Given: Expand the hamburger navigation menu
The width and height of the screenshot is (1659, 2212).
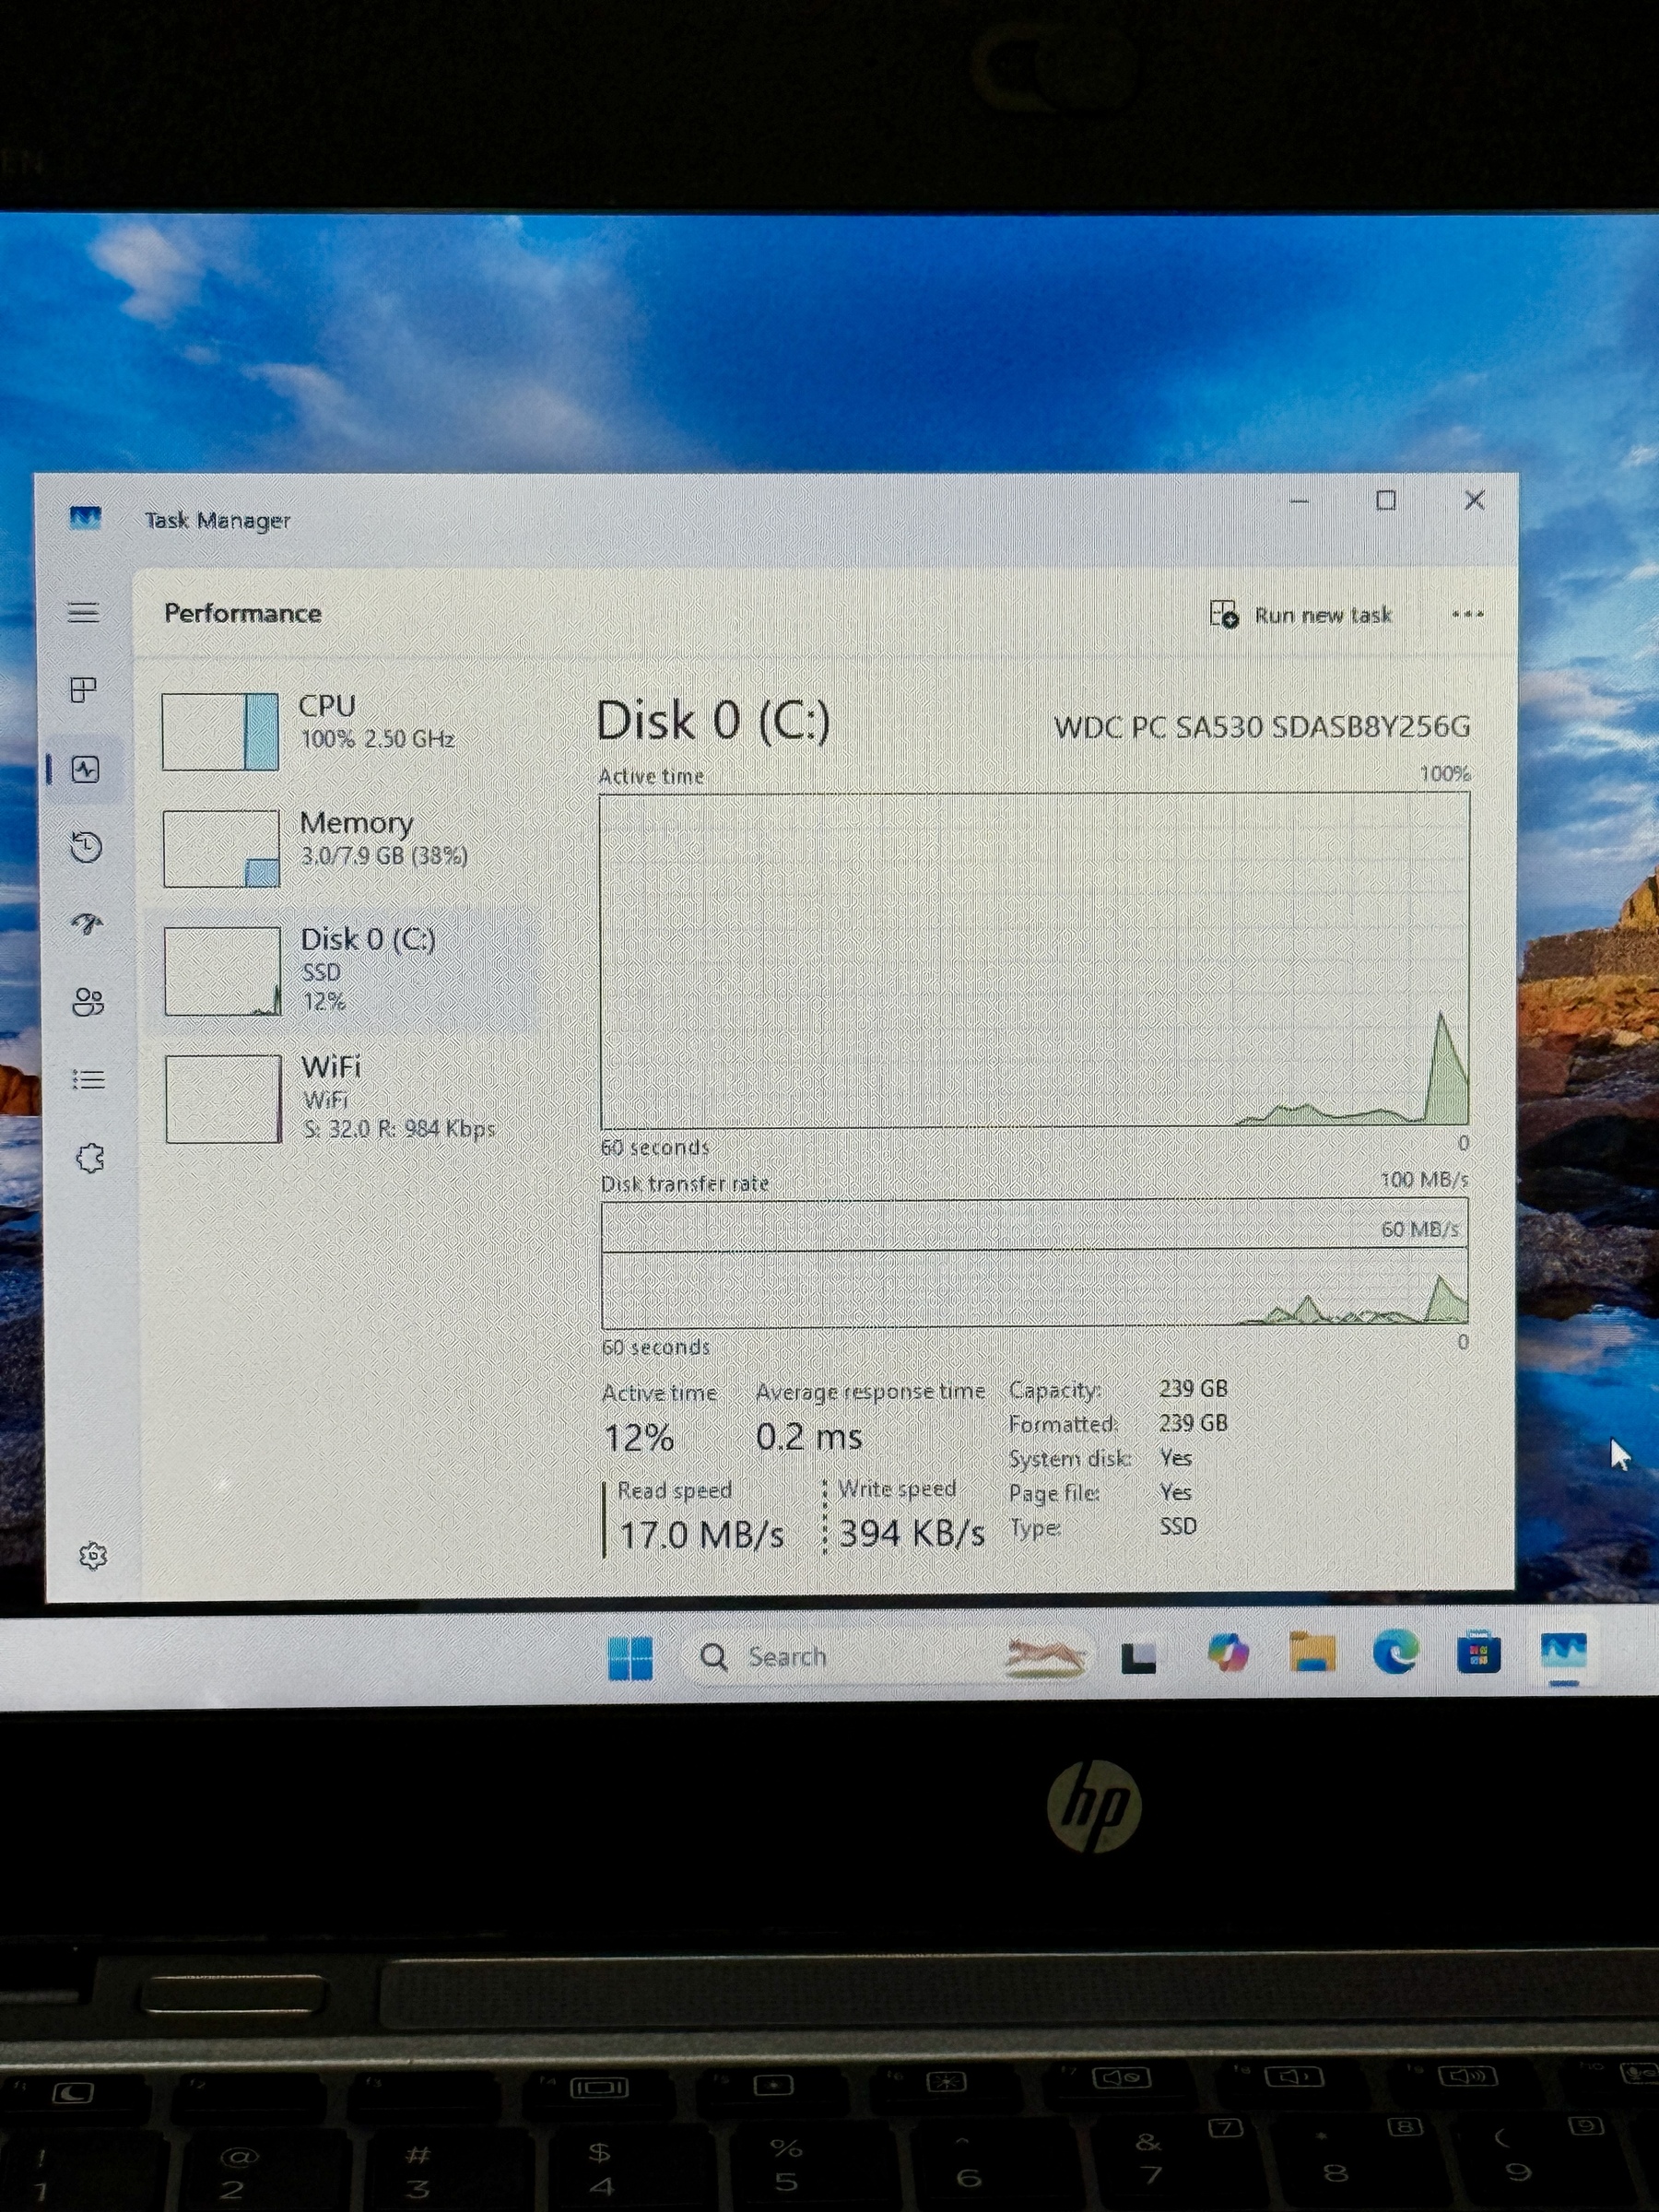Looking at the screenshot, I should 84,612.
